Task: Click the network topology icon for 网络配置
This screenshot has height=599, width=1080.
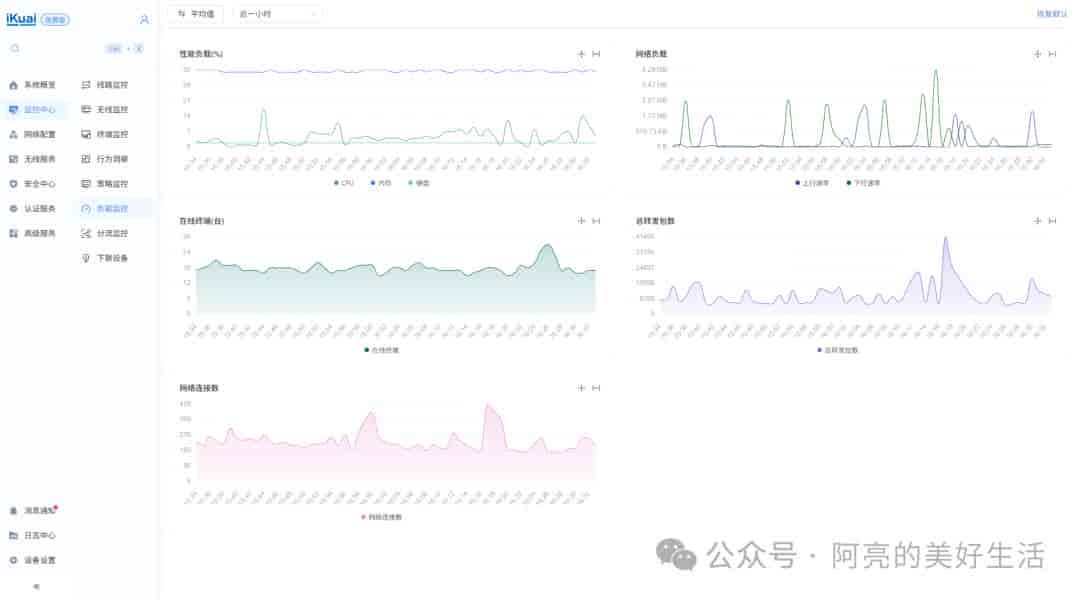Action: [x=13, y=134]
